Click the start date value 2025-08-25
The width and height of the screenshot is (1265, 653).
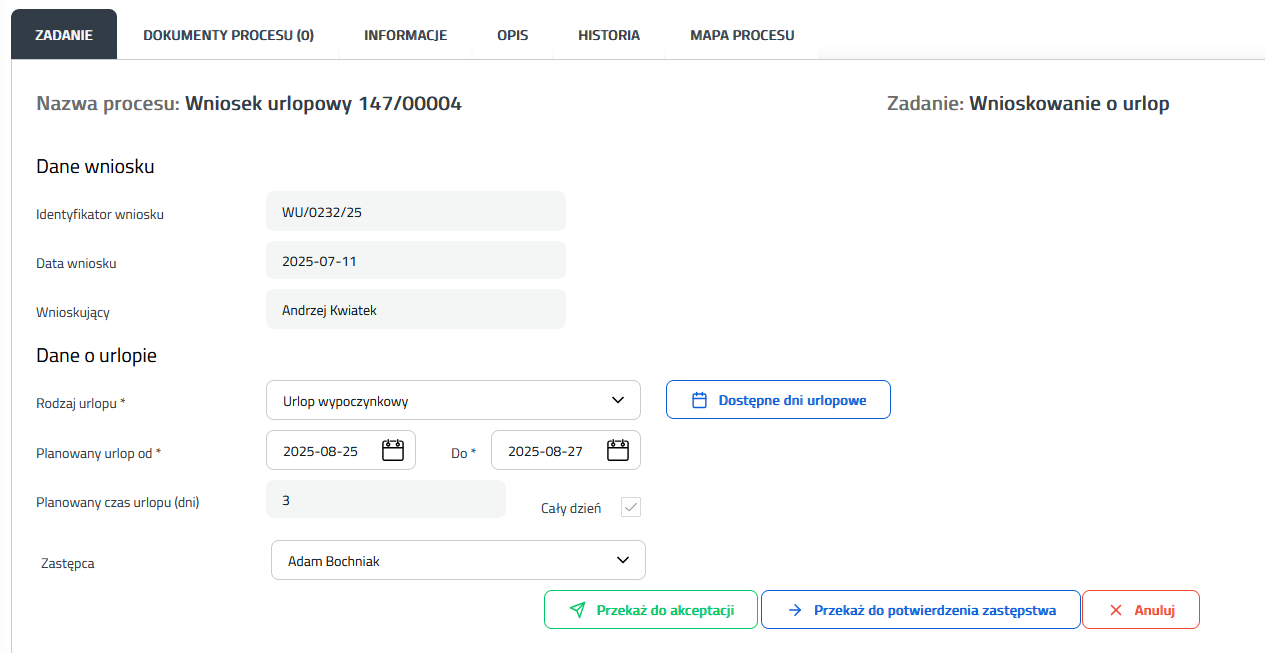[320, 451]
